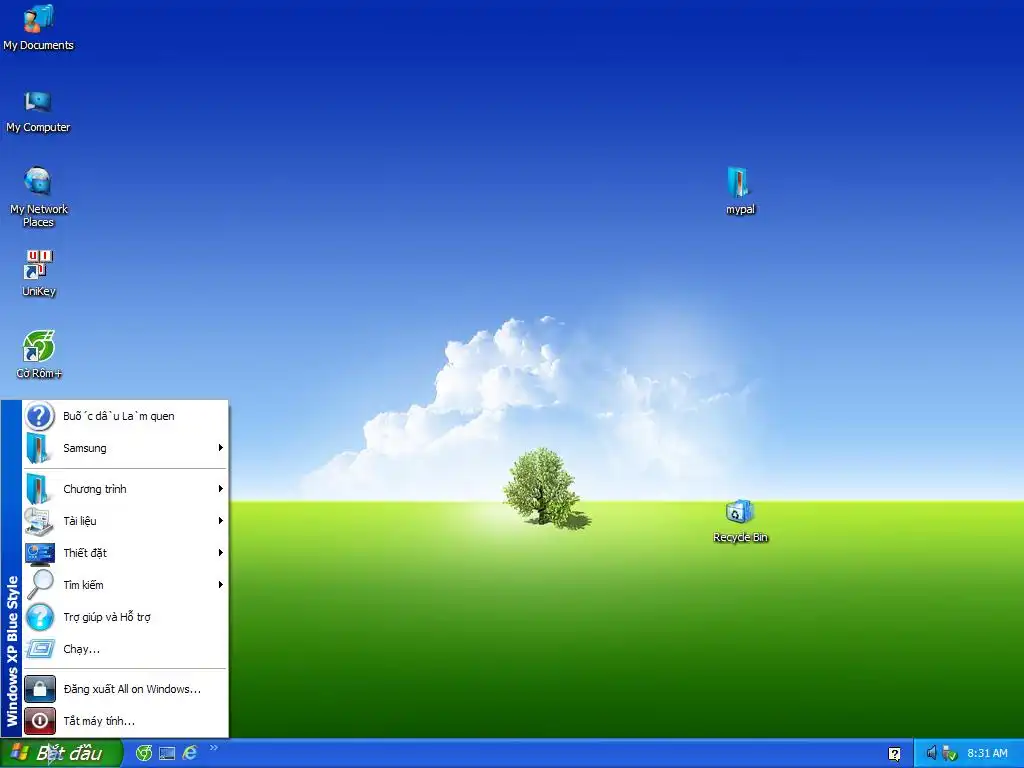Open Chương trình programs menu
This screenshot has height=768, width=1024.
pos(125,488)
